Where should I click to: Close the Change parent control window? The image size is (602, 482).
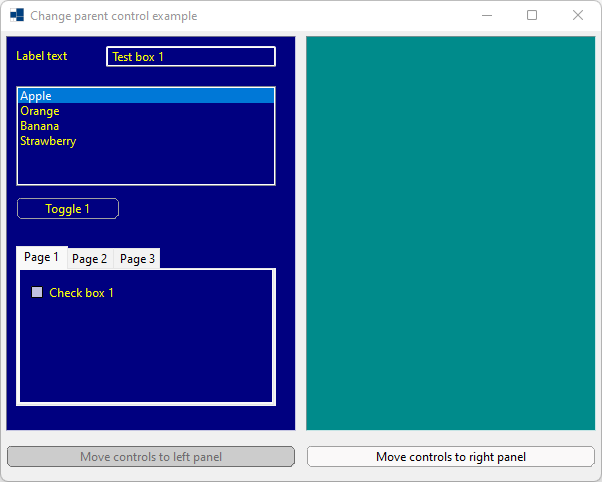pos(577,16)
